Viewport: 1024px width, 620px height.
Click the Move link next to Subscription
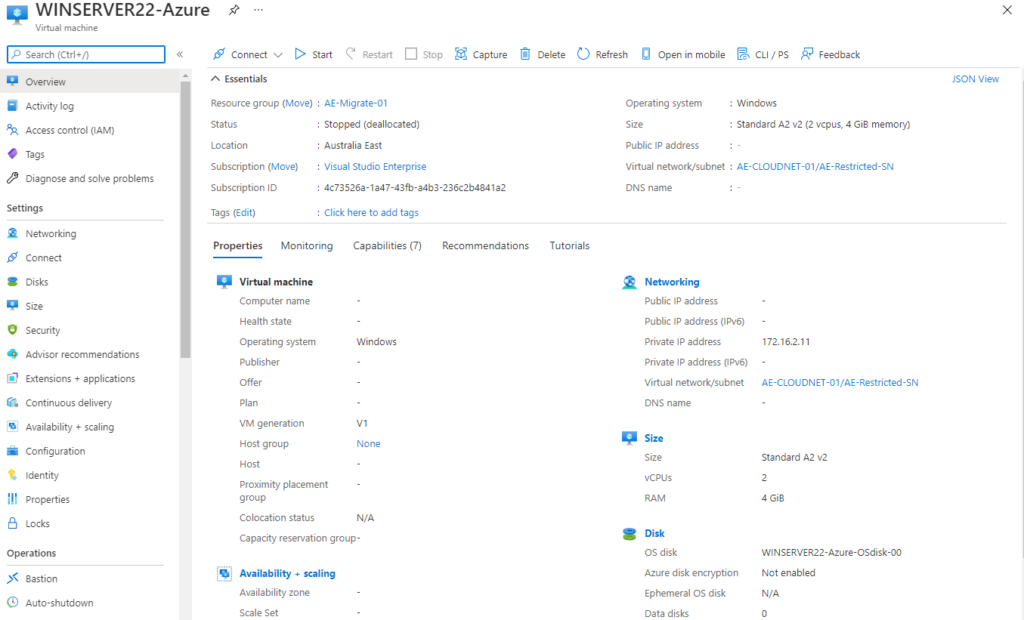(283, 167)
